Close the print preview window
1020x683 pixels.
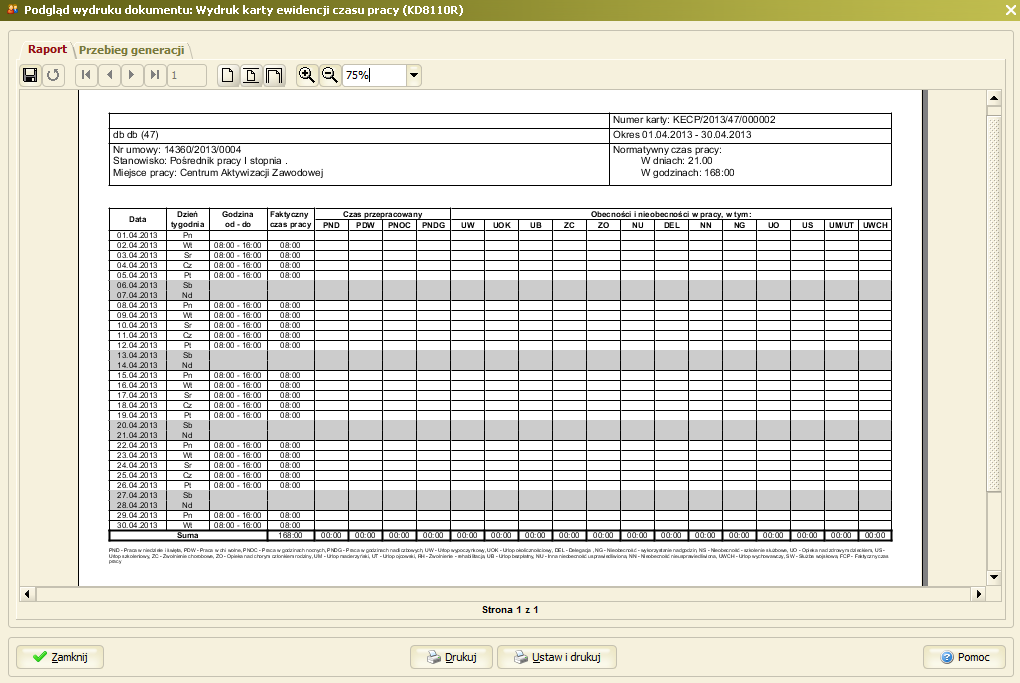[1012, 10]
